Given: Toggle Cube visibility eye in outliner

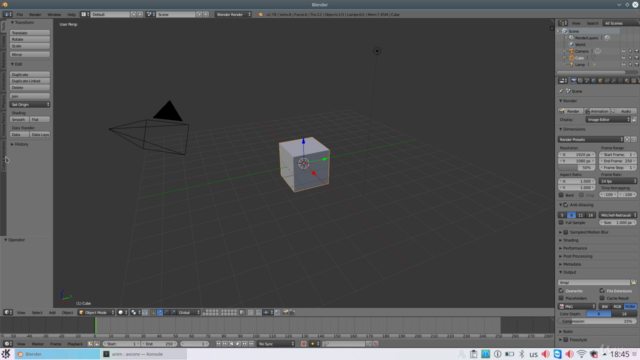Looking at the screenshot, I should (x=623, y=58).
